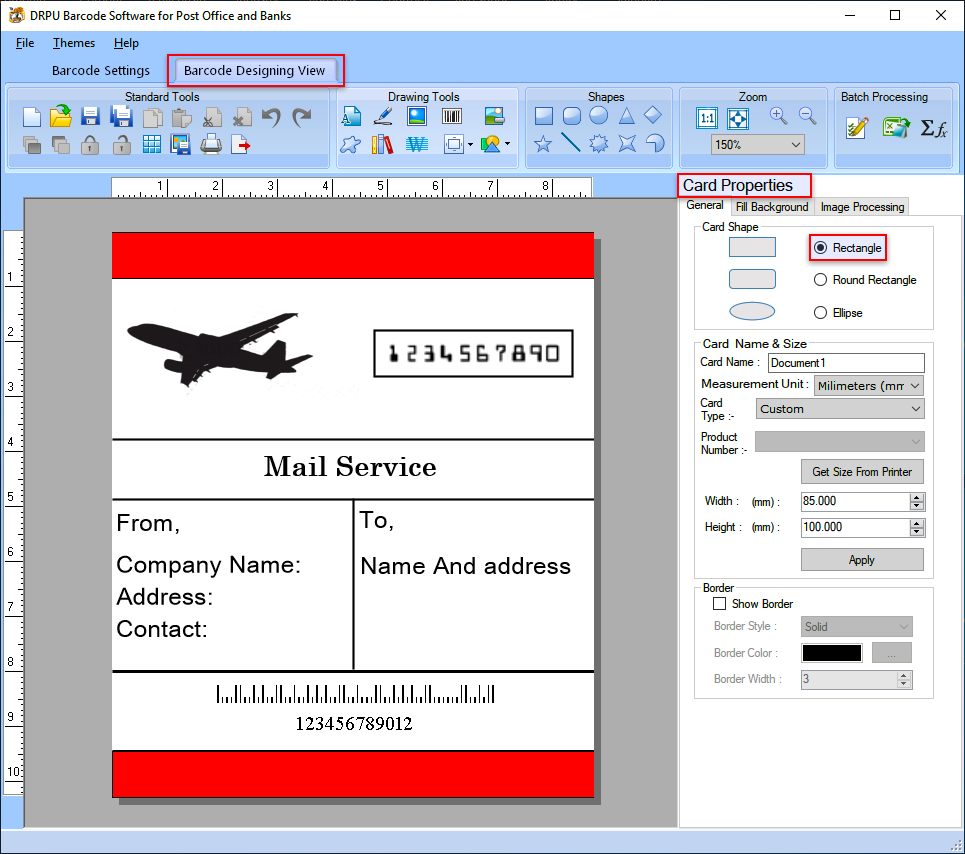Draw a five-point star shape
Screen dimensions: 965x854
543,145
